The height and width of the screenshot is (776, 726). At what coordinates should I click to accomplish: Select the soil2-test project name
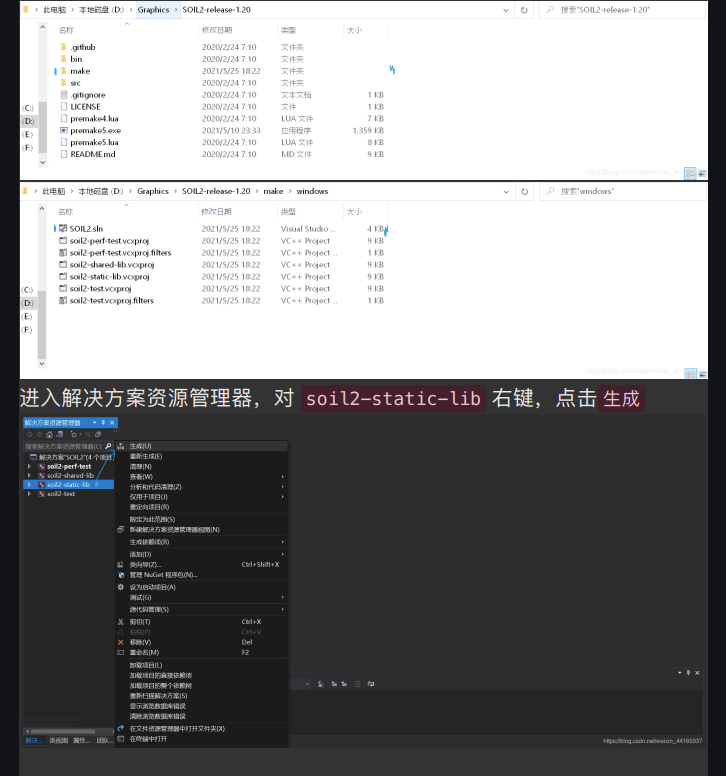point(61,493)
